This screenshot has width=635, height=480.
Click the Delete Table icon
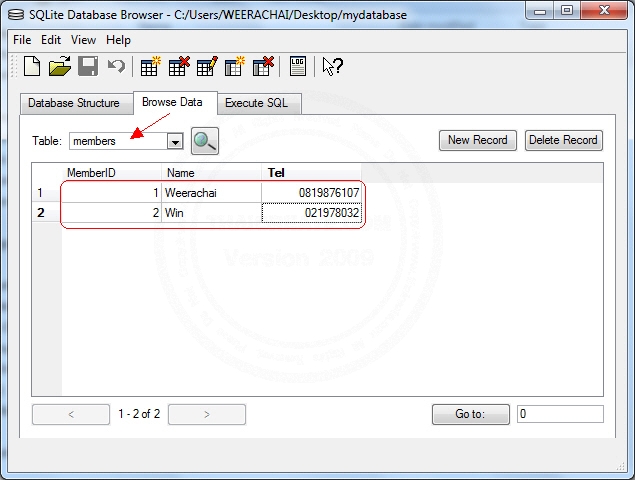179,66
